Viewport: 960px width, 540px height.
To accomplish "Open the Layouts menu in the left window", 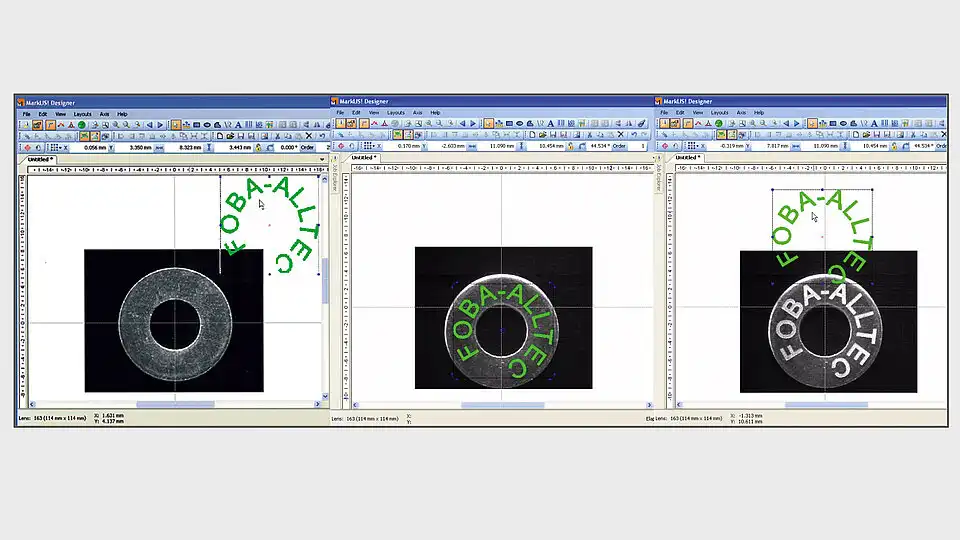I will click(82, 114).
